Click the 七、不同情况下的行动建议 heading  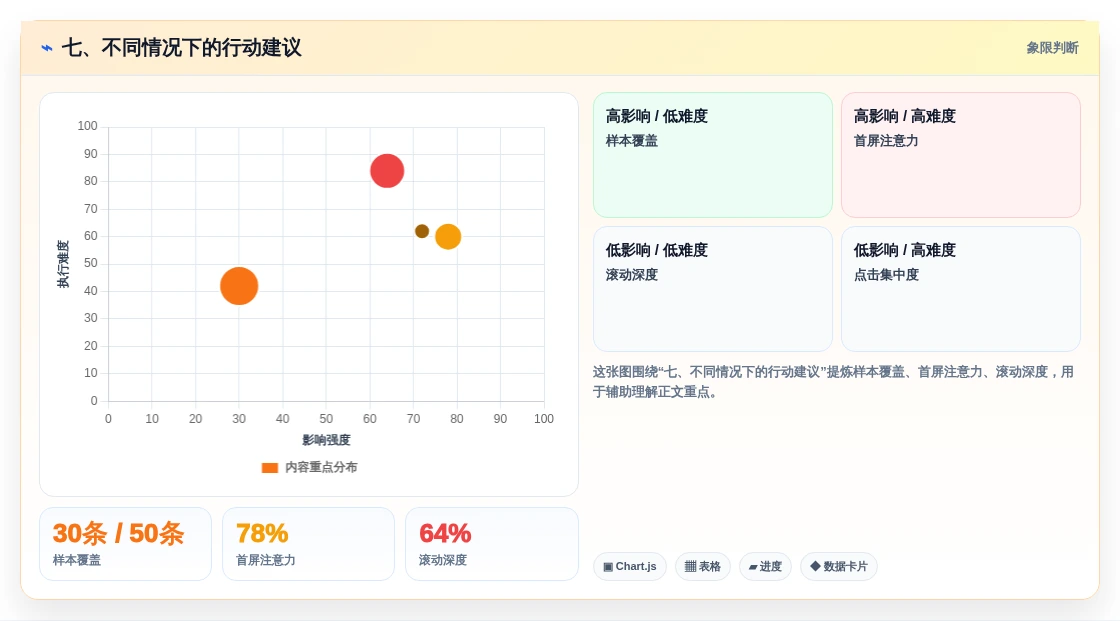(181, 48)
